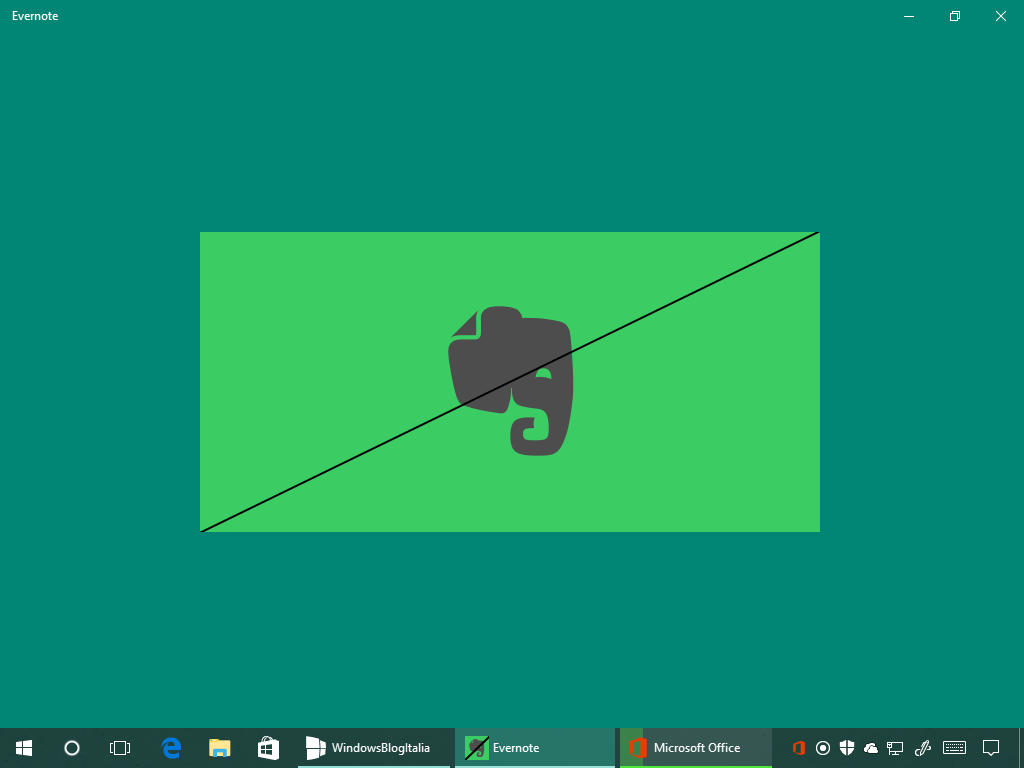Open Windows Defender shield tray icon
The width and height of the screenshot is (1024, 768).
click(847, 748)
